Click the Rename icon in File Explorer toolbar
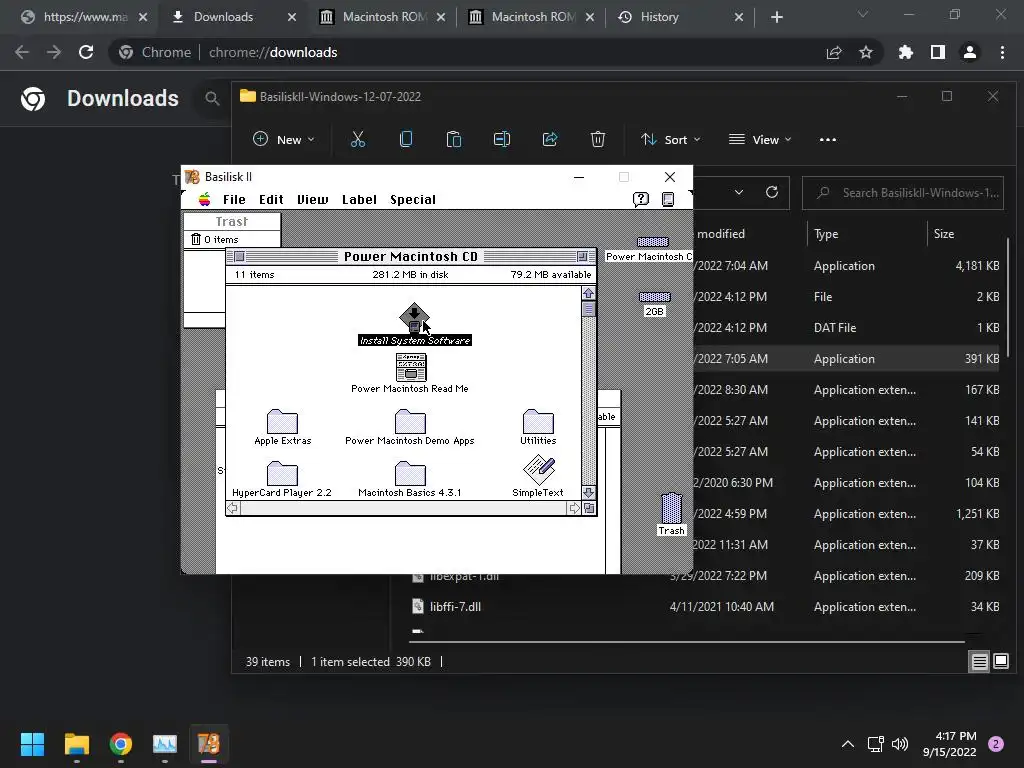The height and width of the screenshot is (768, 1024). click(x=502, y=139)
